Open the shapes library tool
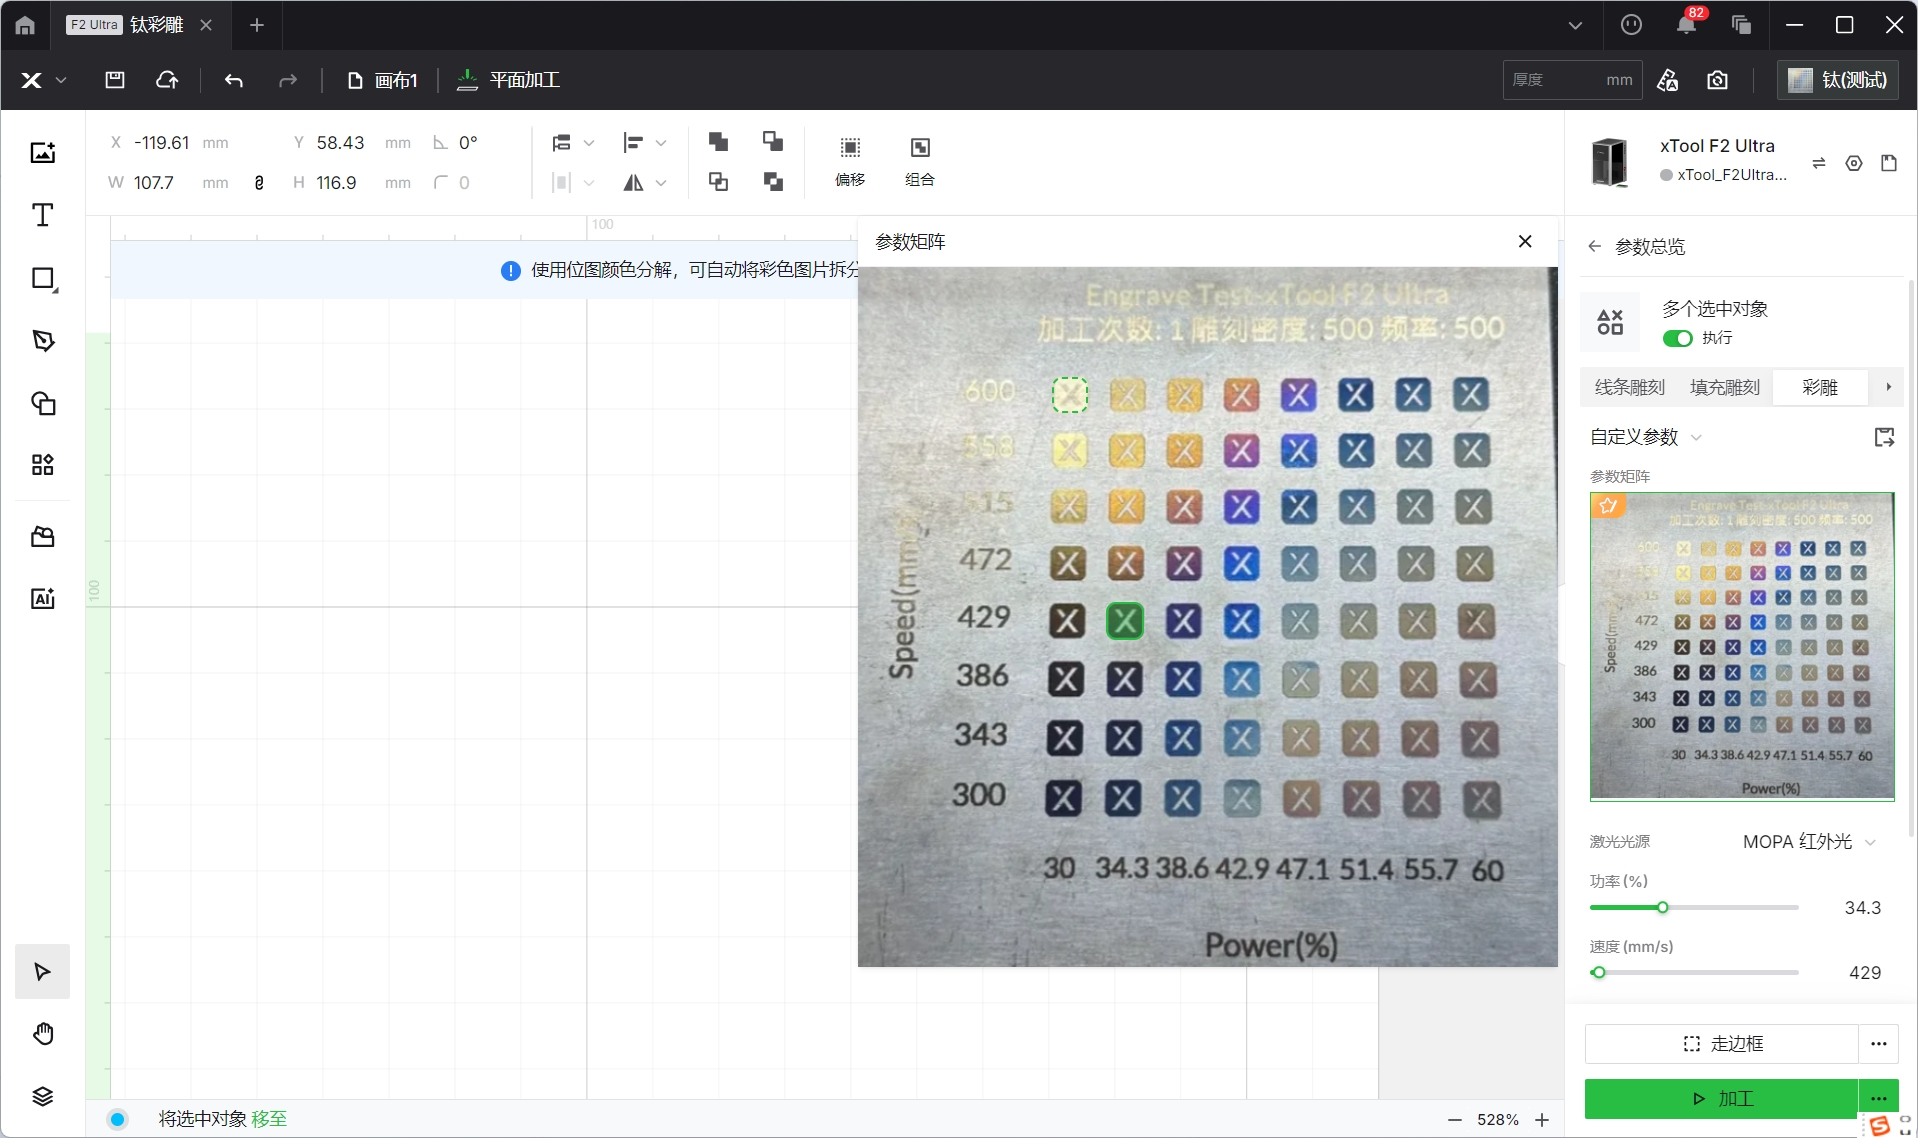Image resolution: width=1918 pixels, height=1138 pixels. click(x=42, y=403)
